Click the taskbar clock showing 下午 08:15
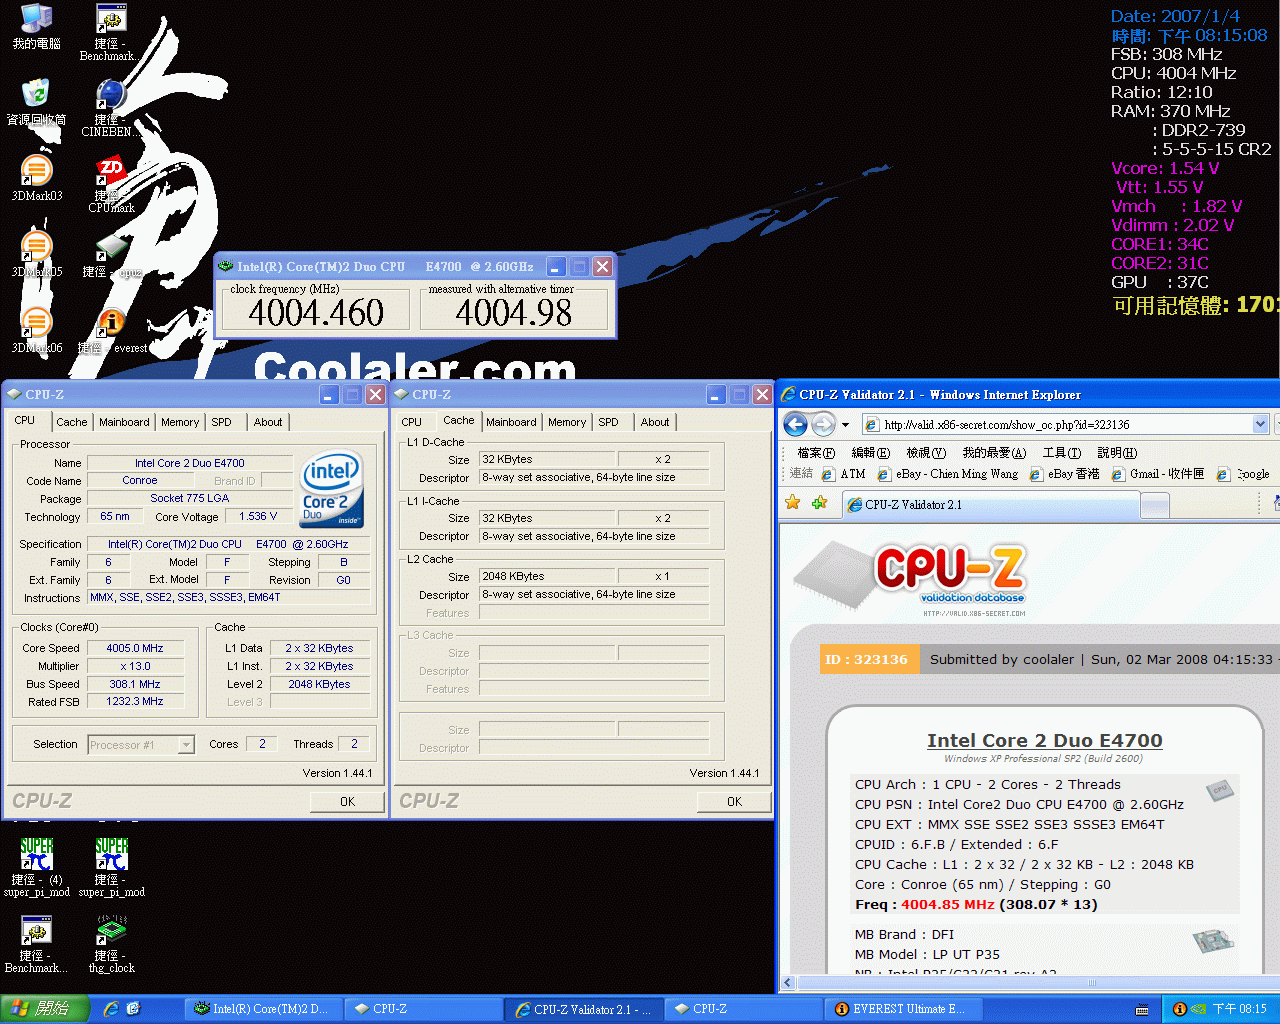1280x1024 pixels. click(1240, 1009)
